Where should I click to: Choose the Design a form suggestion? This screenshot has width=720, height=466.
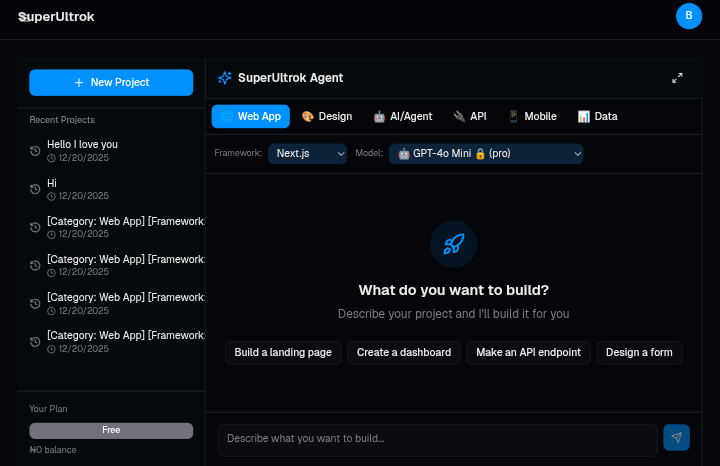click(639, 353)
